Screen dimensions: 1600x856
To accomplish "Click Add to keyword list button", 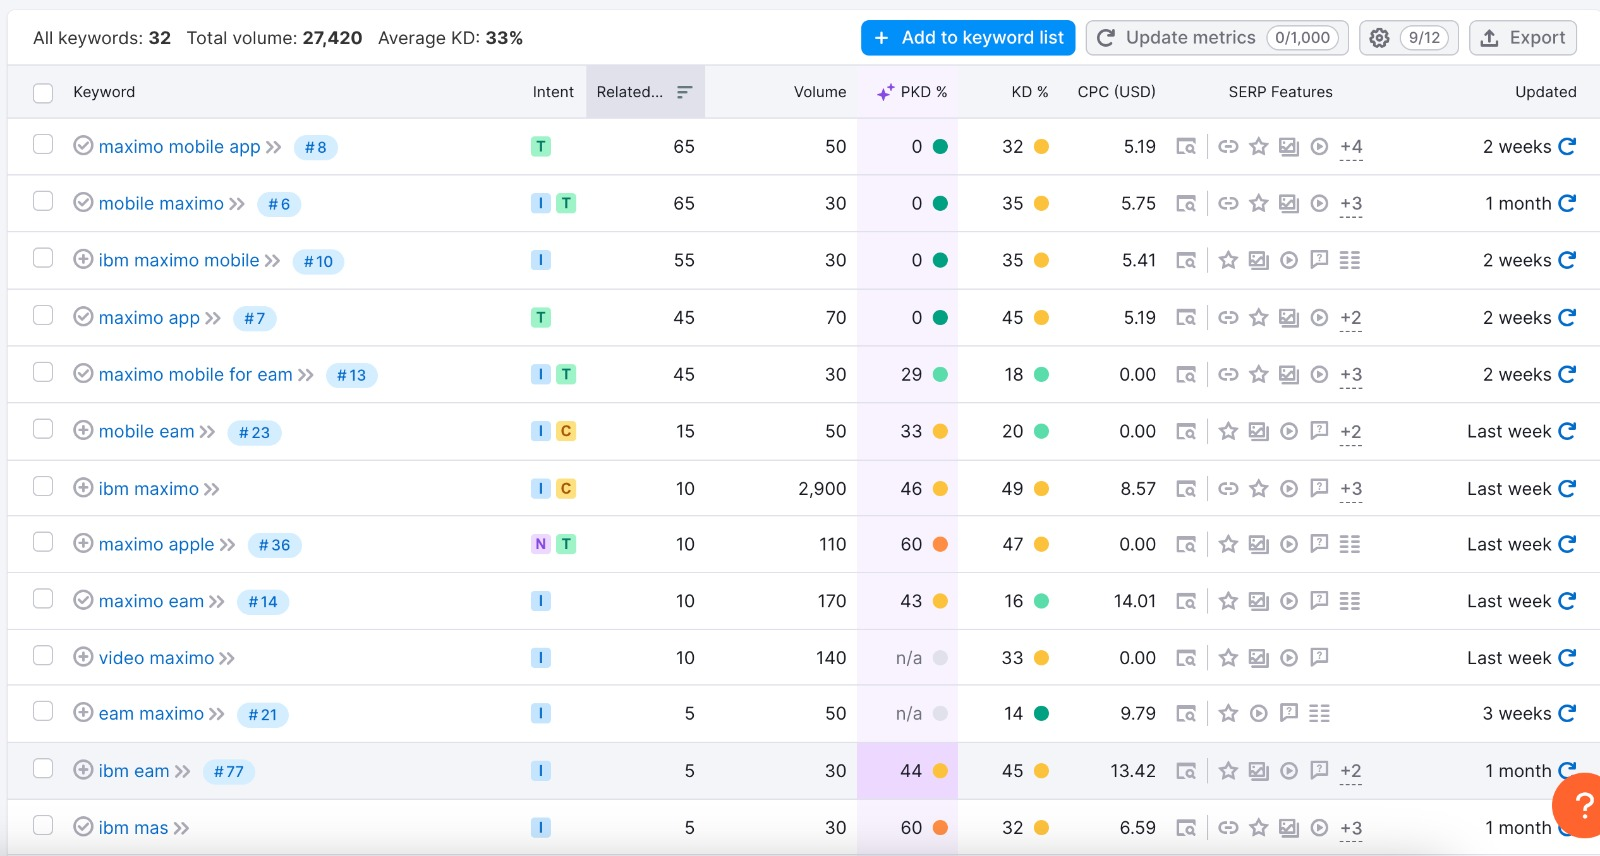I will click(968, 38).
